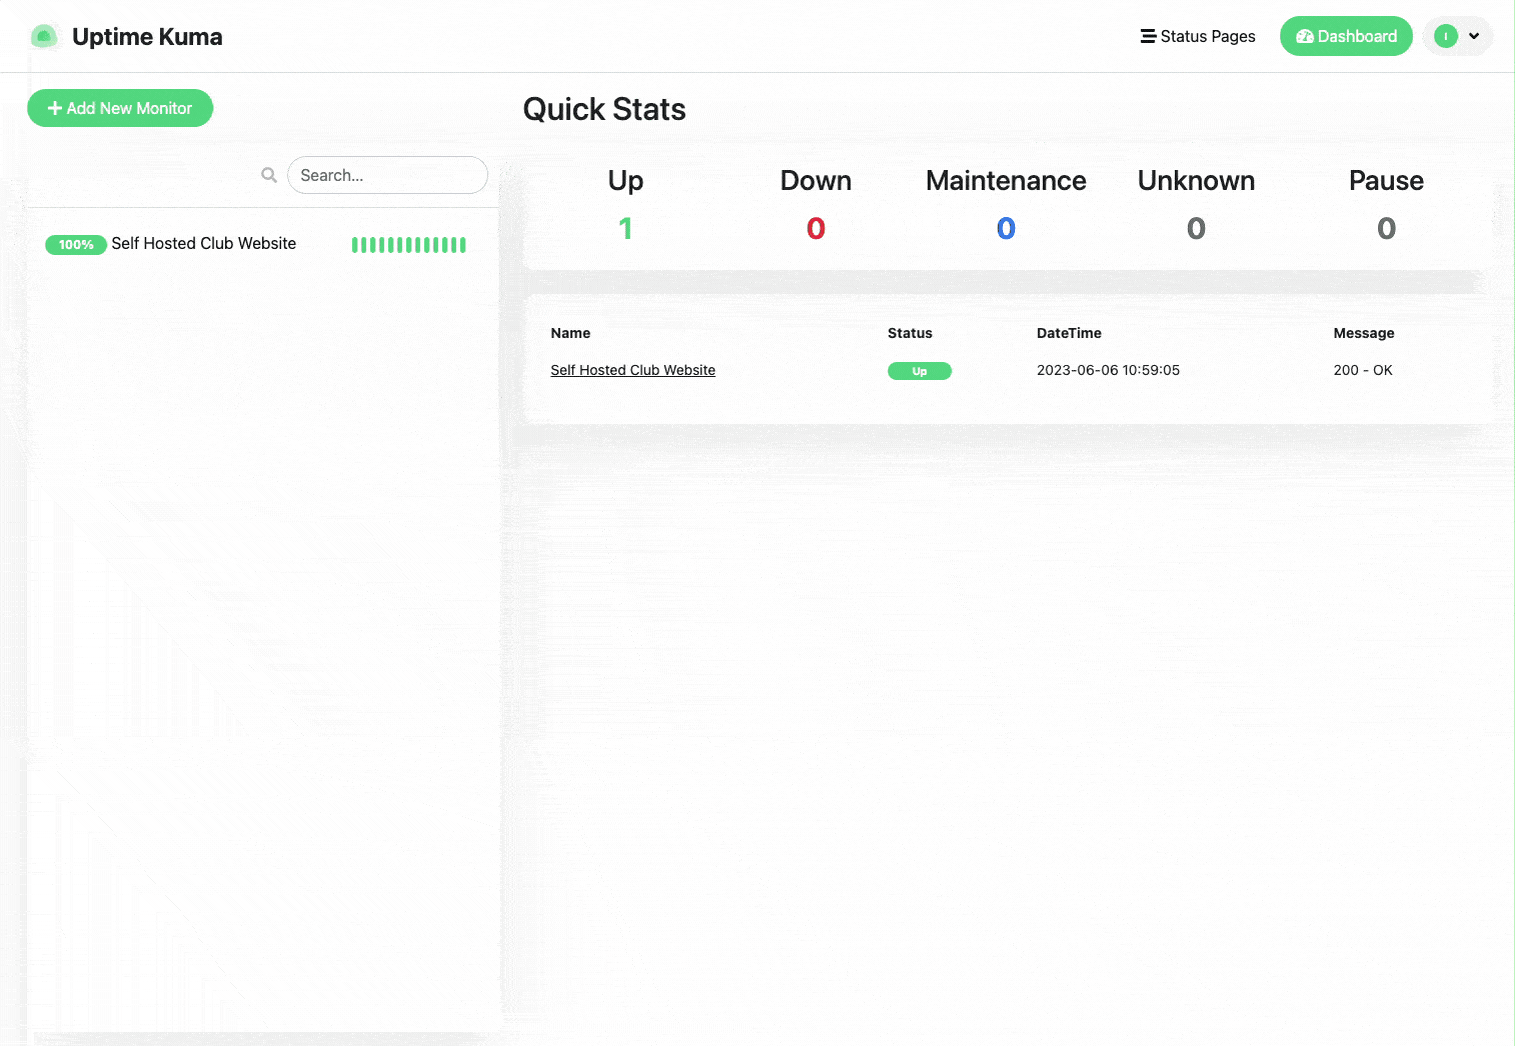Click the Name column header
Image resolution: width=1515 pixels, height=1046 pixels.
click(570, 333)
